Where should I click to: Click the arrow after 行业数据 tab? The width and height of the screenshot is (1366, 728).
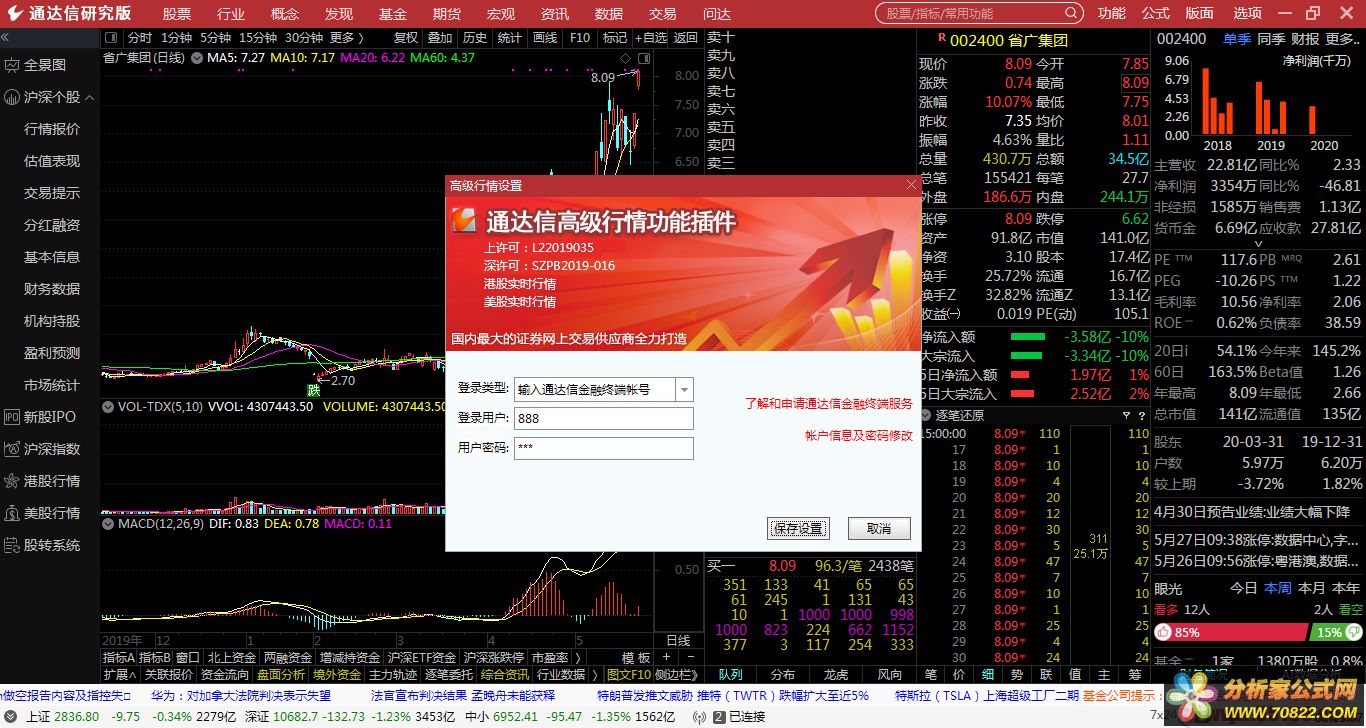point(596,675)
